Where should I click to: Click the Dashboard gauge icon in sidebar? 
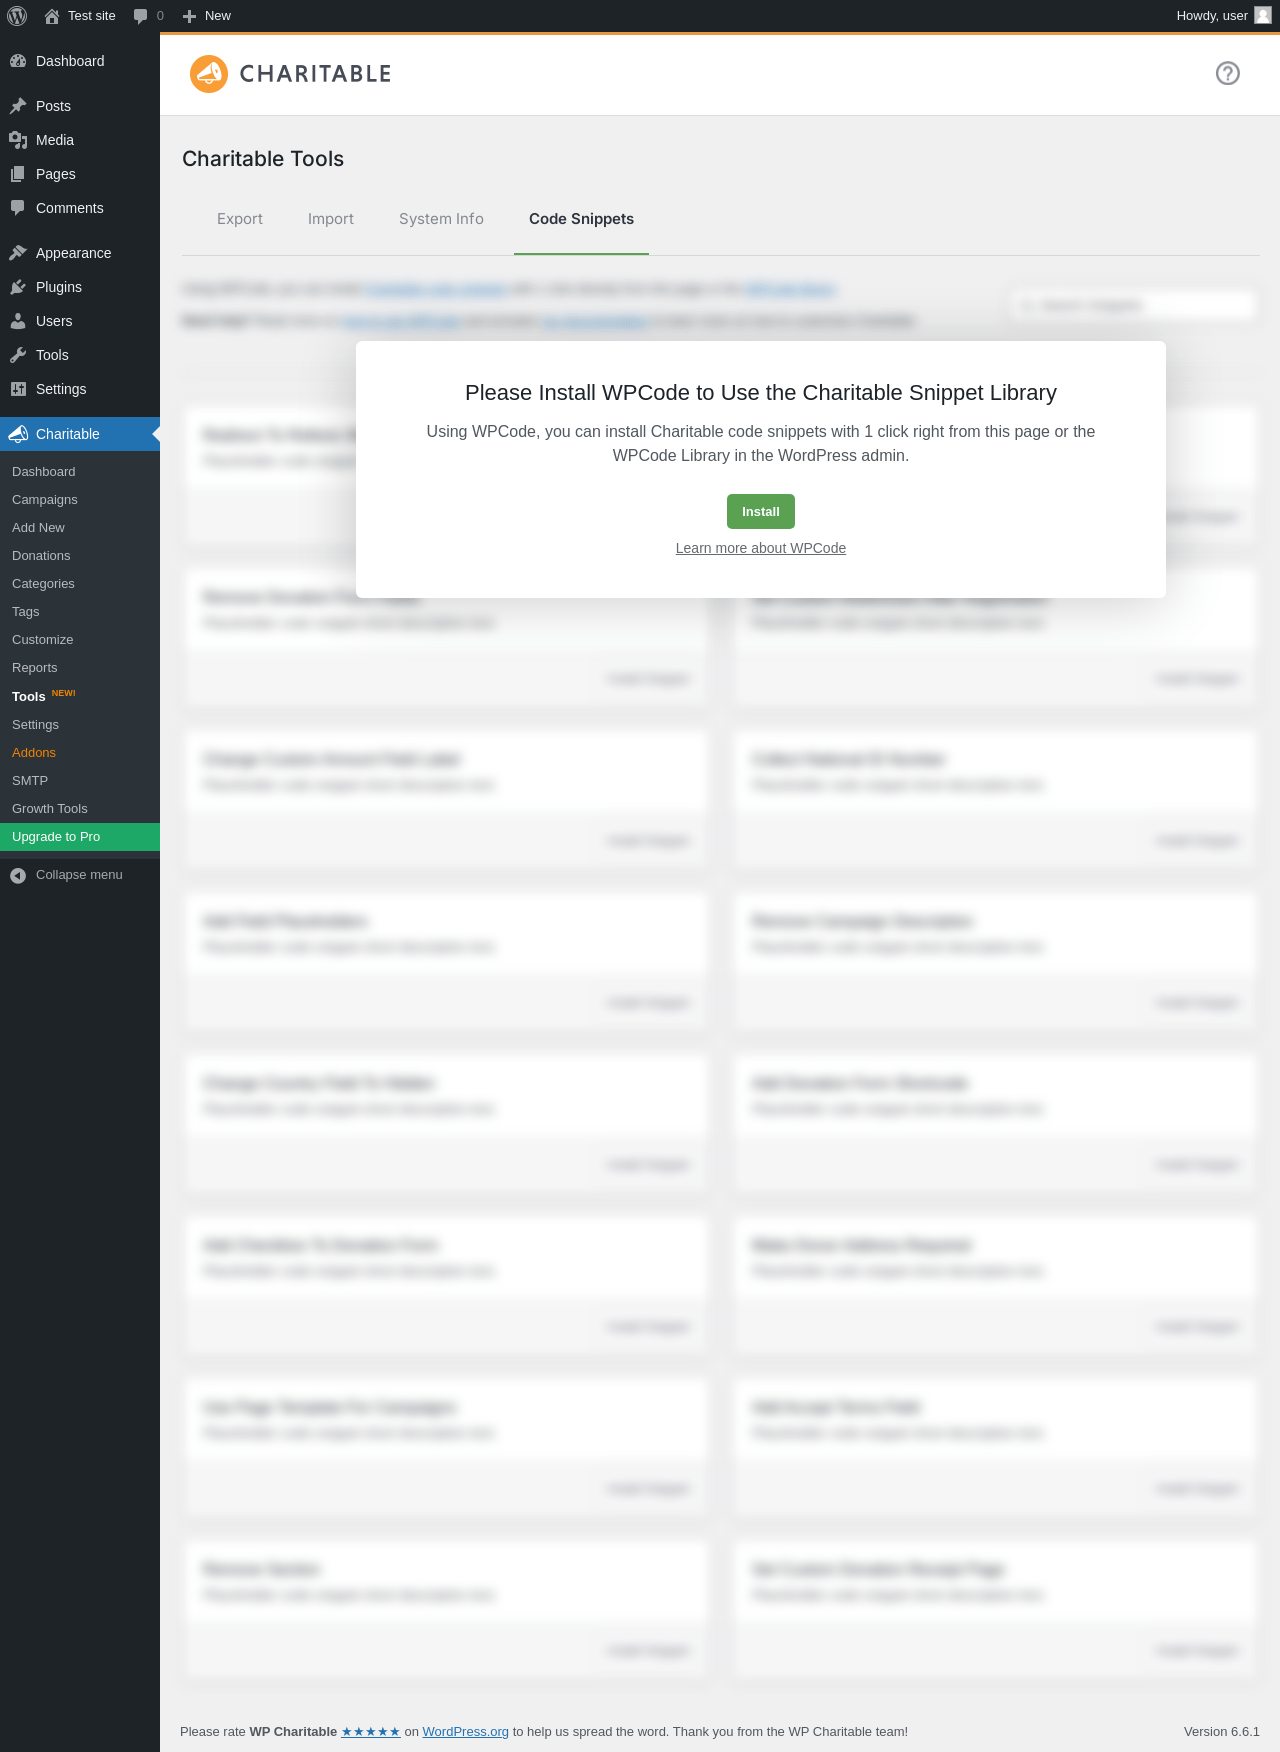tap(18, 61)
